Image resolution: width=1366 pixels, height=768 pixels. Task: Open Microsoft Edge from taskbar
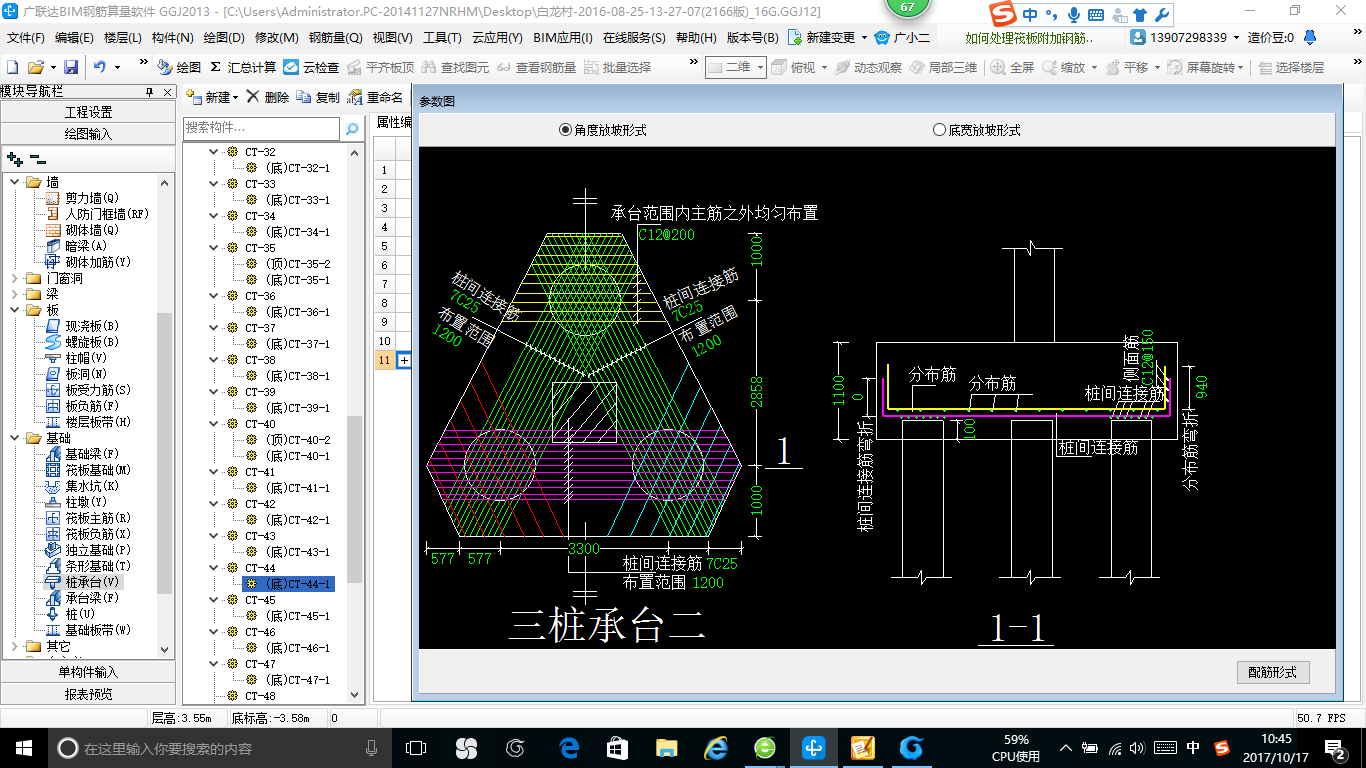(570, 748)
